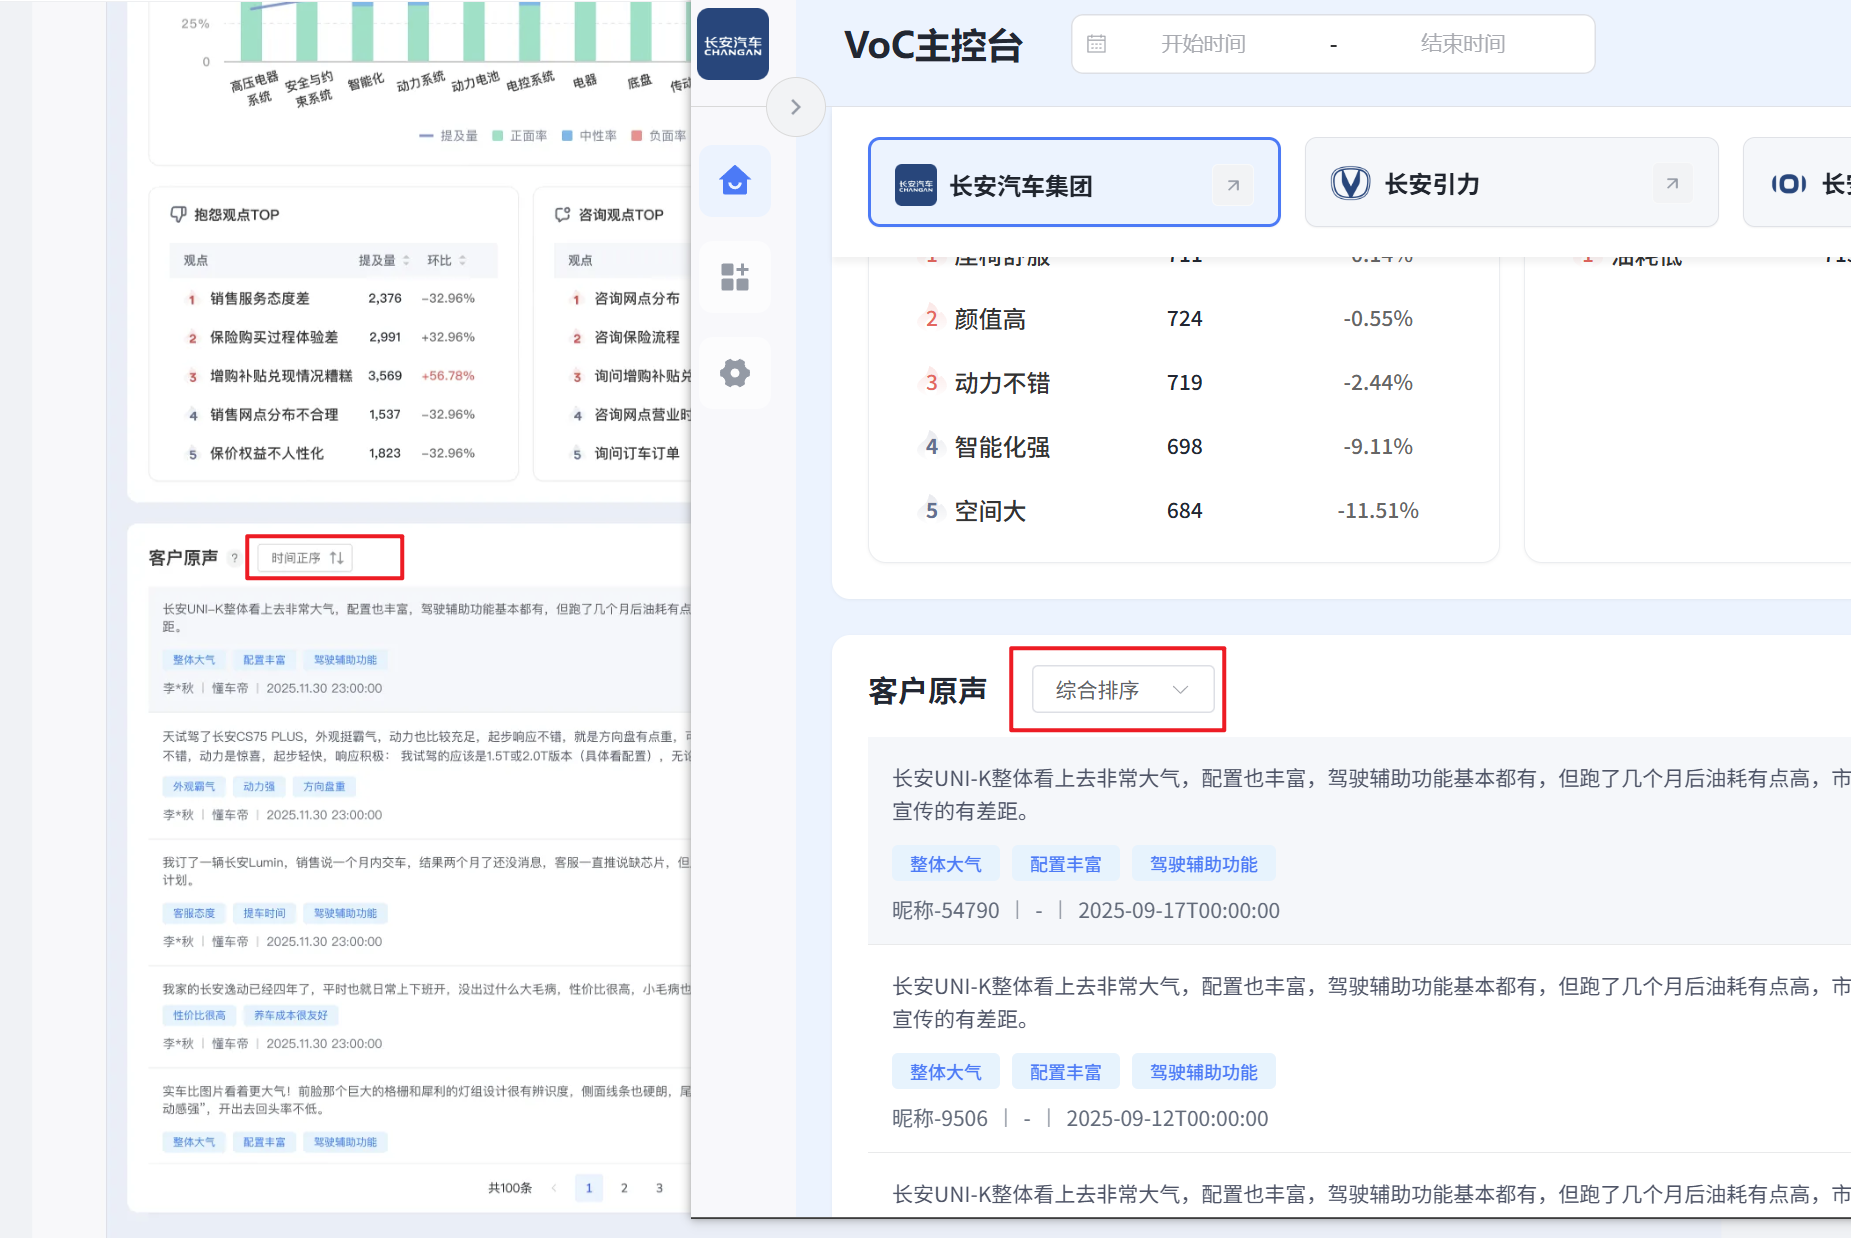Image resolution: width=1851 pixels, height=1238 pixels.
Task: Click 销售网点分布不合理 complaint row
Action: (x=334, y=415)
